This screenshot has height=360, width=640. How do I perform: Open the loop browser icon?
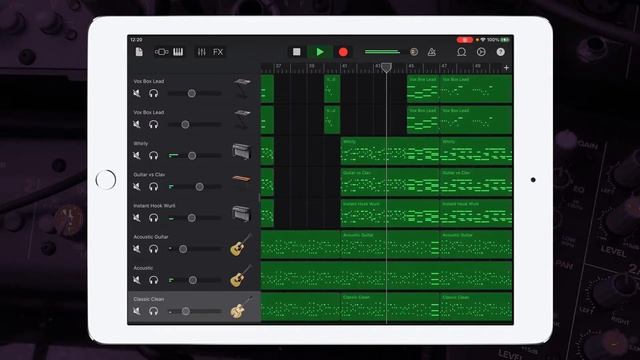tap(462, 52)
